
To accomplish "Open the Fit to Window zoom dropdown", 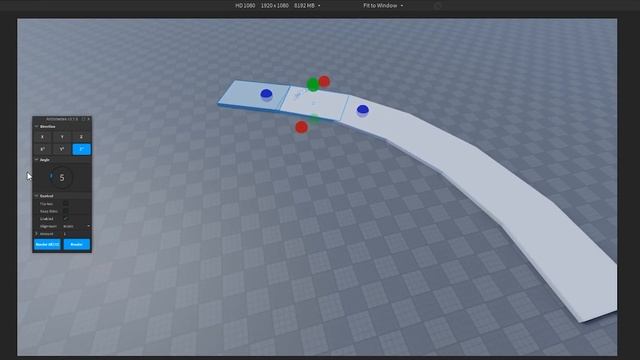I will 383,6.
